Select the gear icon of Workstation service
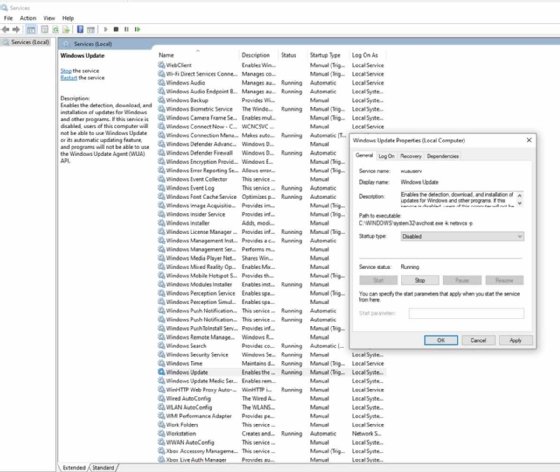 (x=161, y=433)
